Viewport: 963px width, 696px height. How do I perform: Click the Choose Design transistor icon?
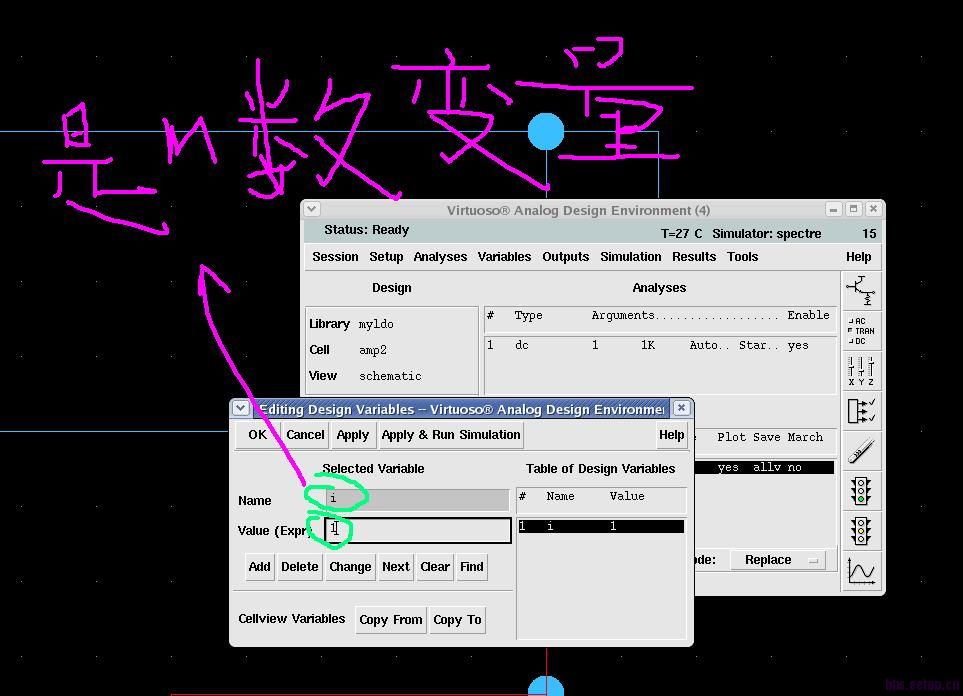(860, 291)
